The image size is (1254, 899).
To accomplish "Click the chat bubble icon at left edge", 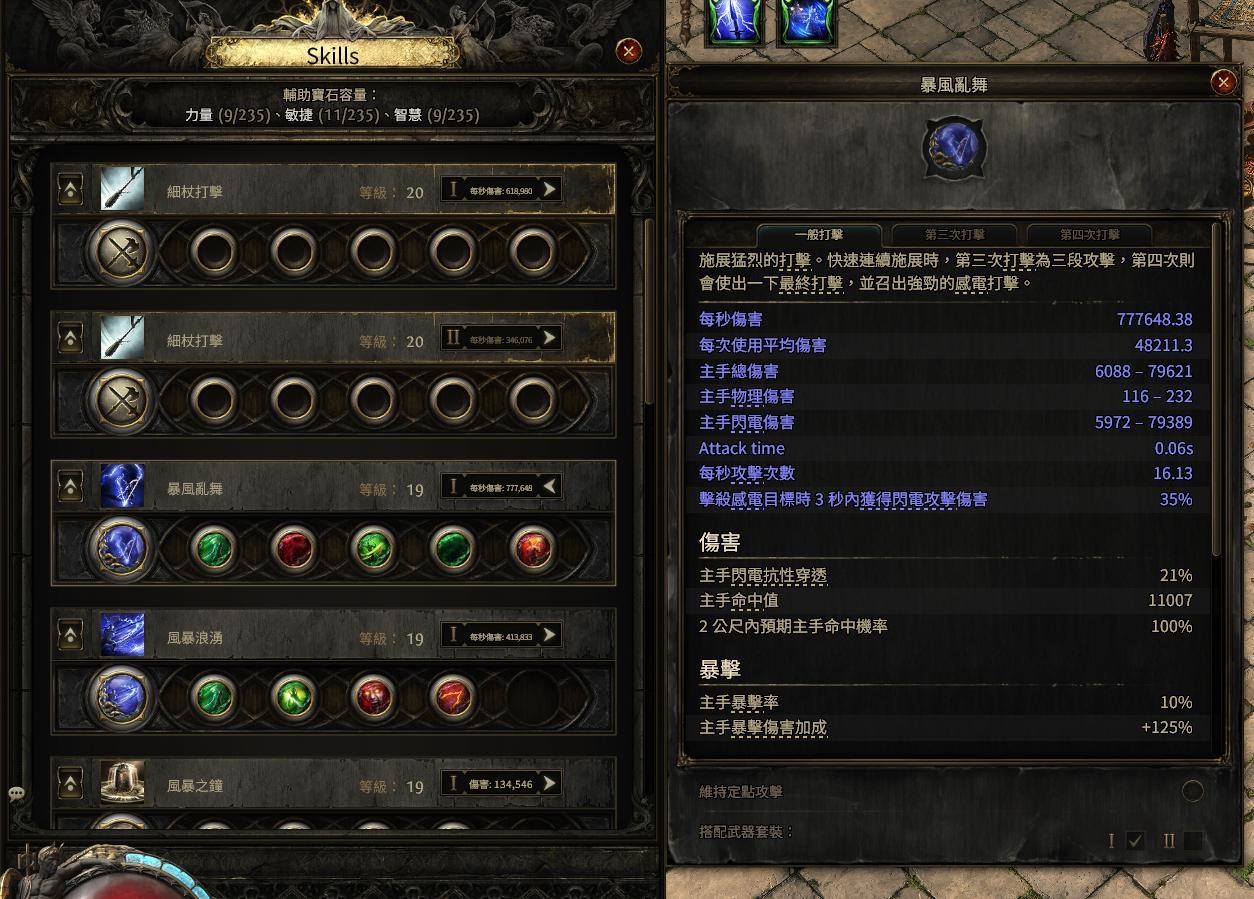I will pos(16,794).
